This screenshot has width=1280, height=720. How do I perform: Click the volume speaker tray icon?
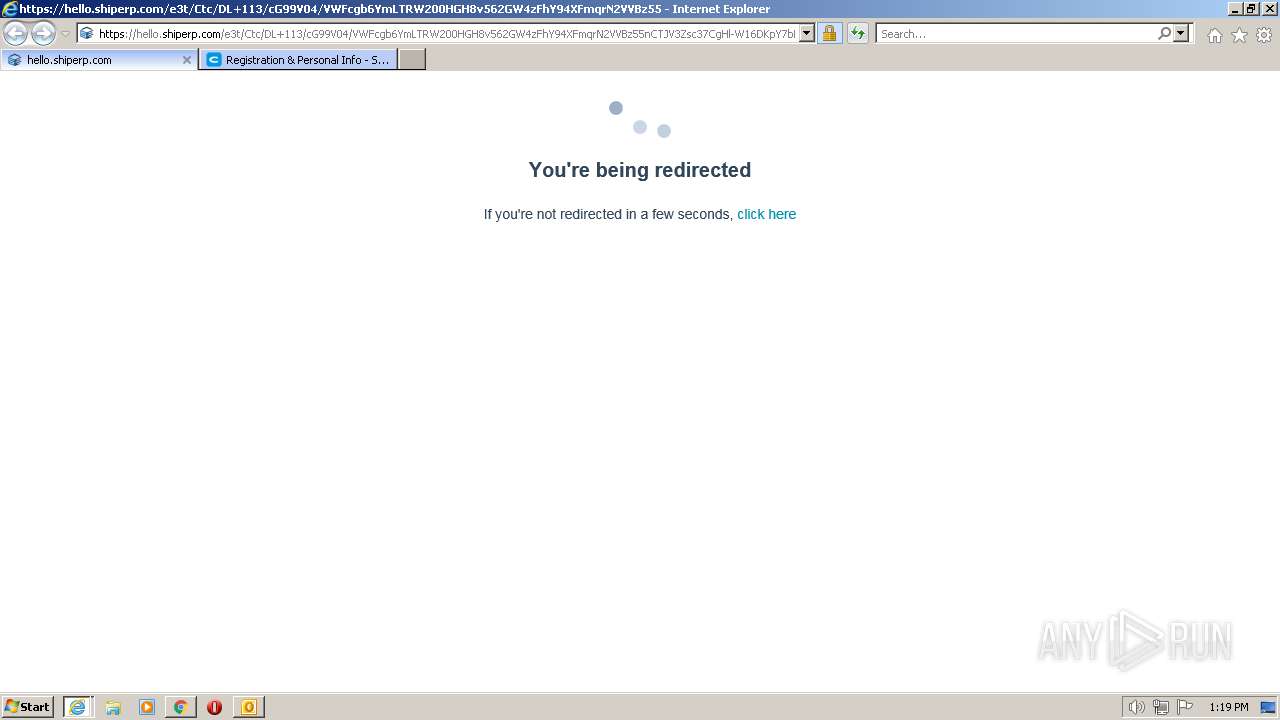coord(1136,707)
